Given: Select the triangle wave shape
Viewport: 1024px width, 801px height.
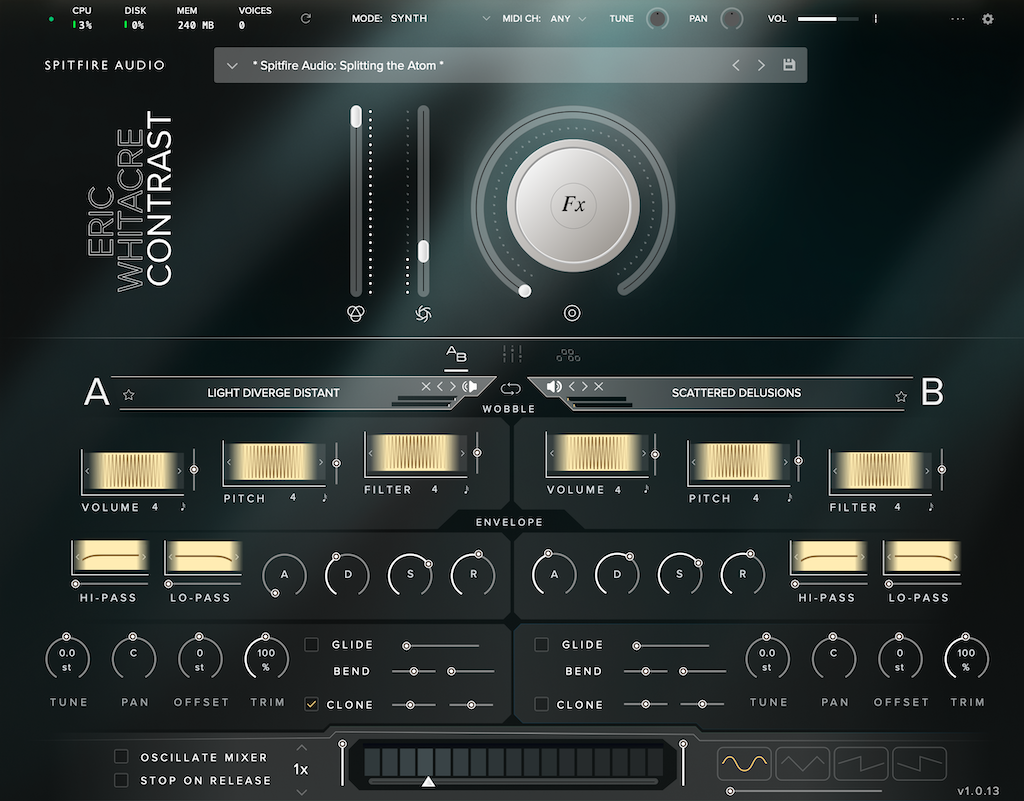Looking at the screenshot, I should (x=803, y=763).
